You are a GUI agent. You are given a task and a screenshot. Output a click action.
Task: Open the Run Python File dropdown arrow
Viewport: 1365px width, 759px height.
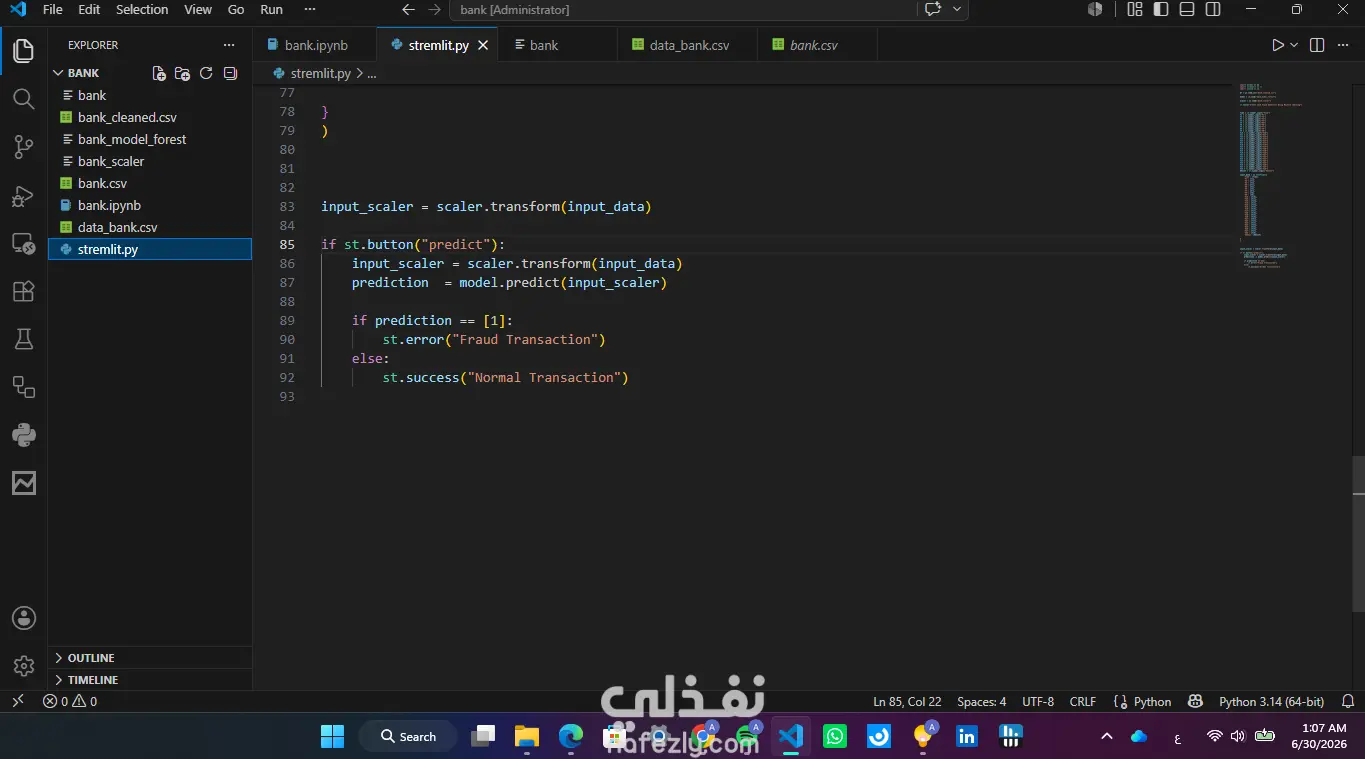[x=1294, y=45]
